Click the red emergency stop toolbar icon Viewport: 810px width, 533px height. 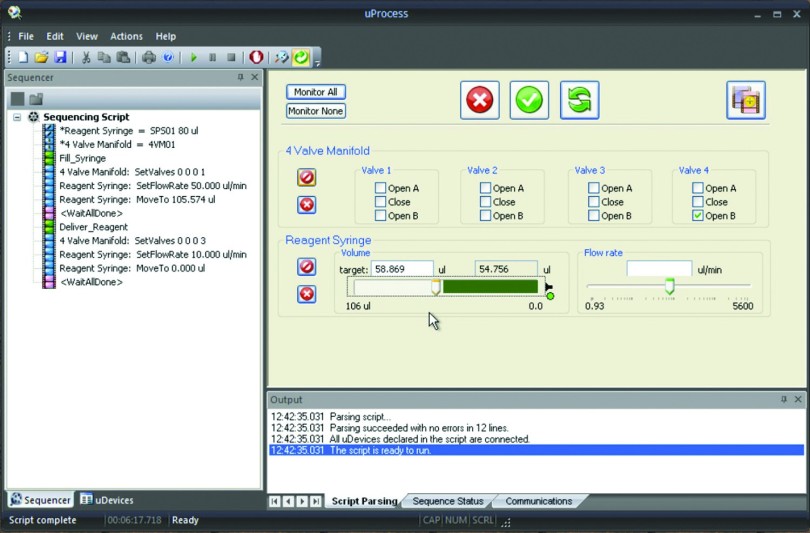click(256, 57)
